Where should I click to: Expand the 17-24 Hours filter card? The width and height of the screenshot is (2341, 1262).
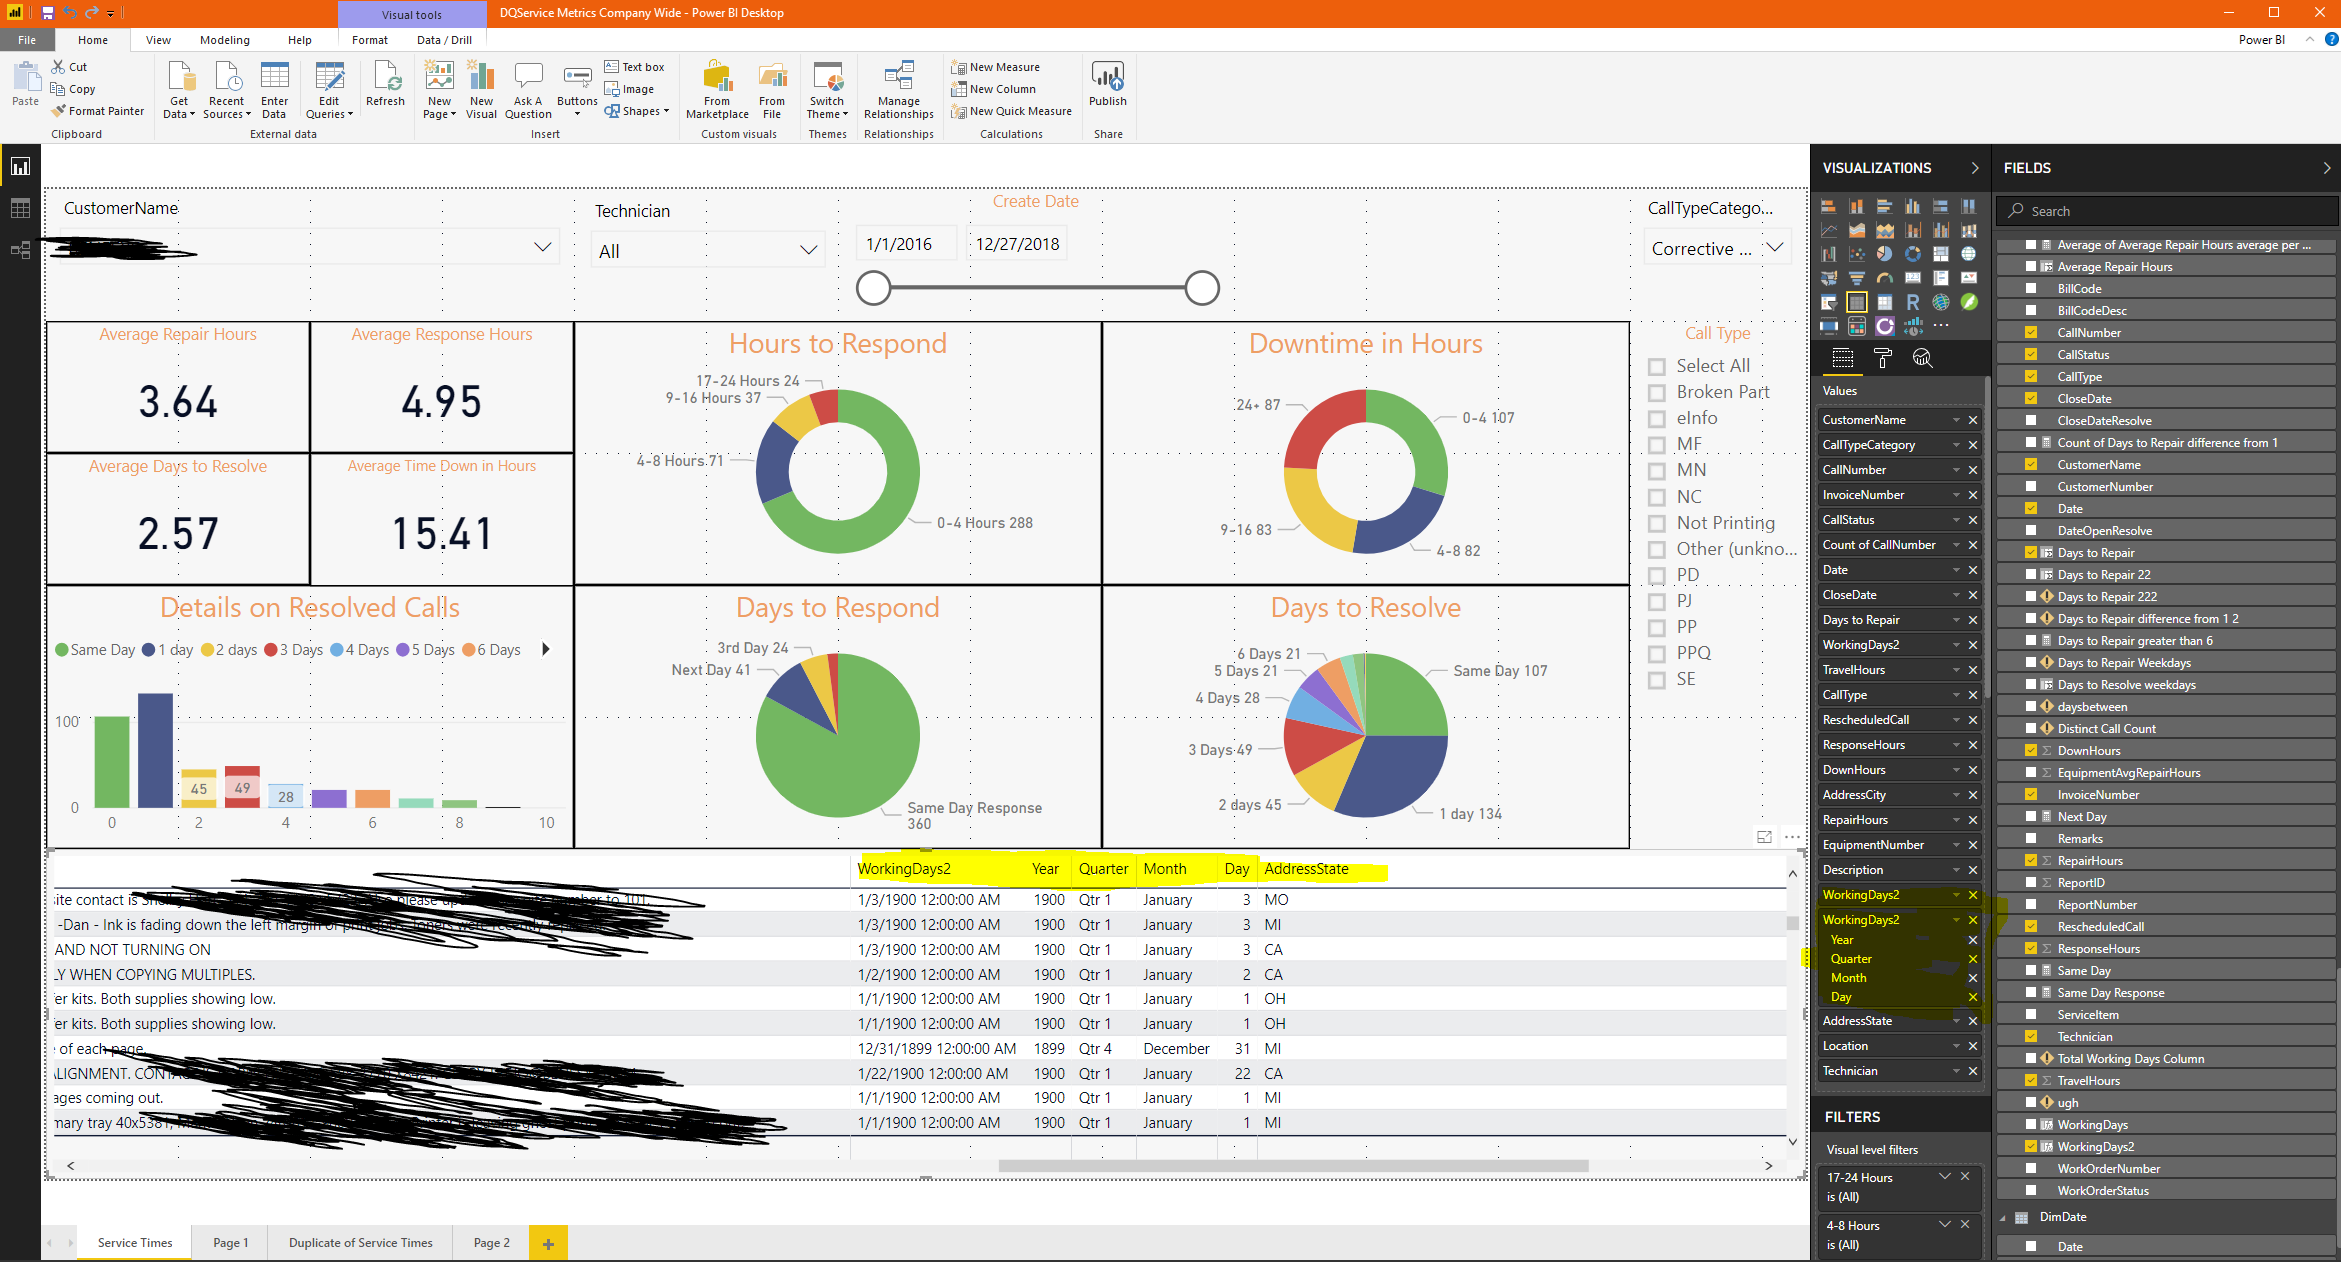(x=1944, y=1176)
